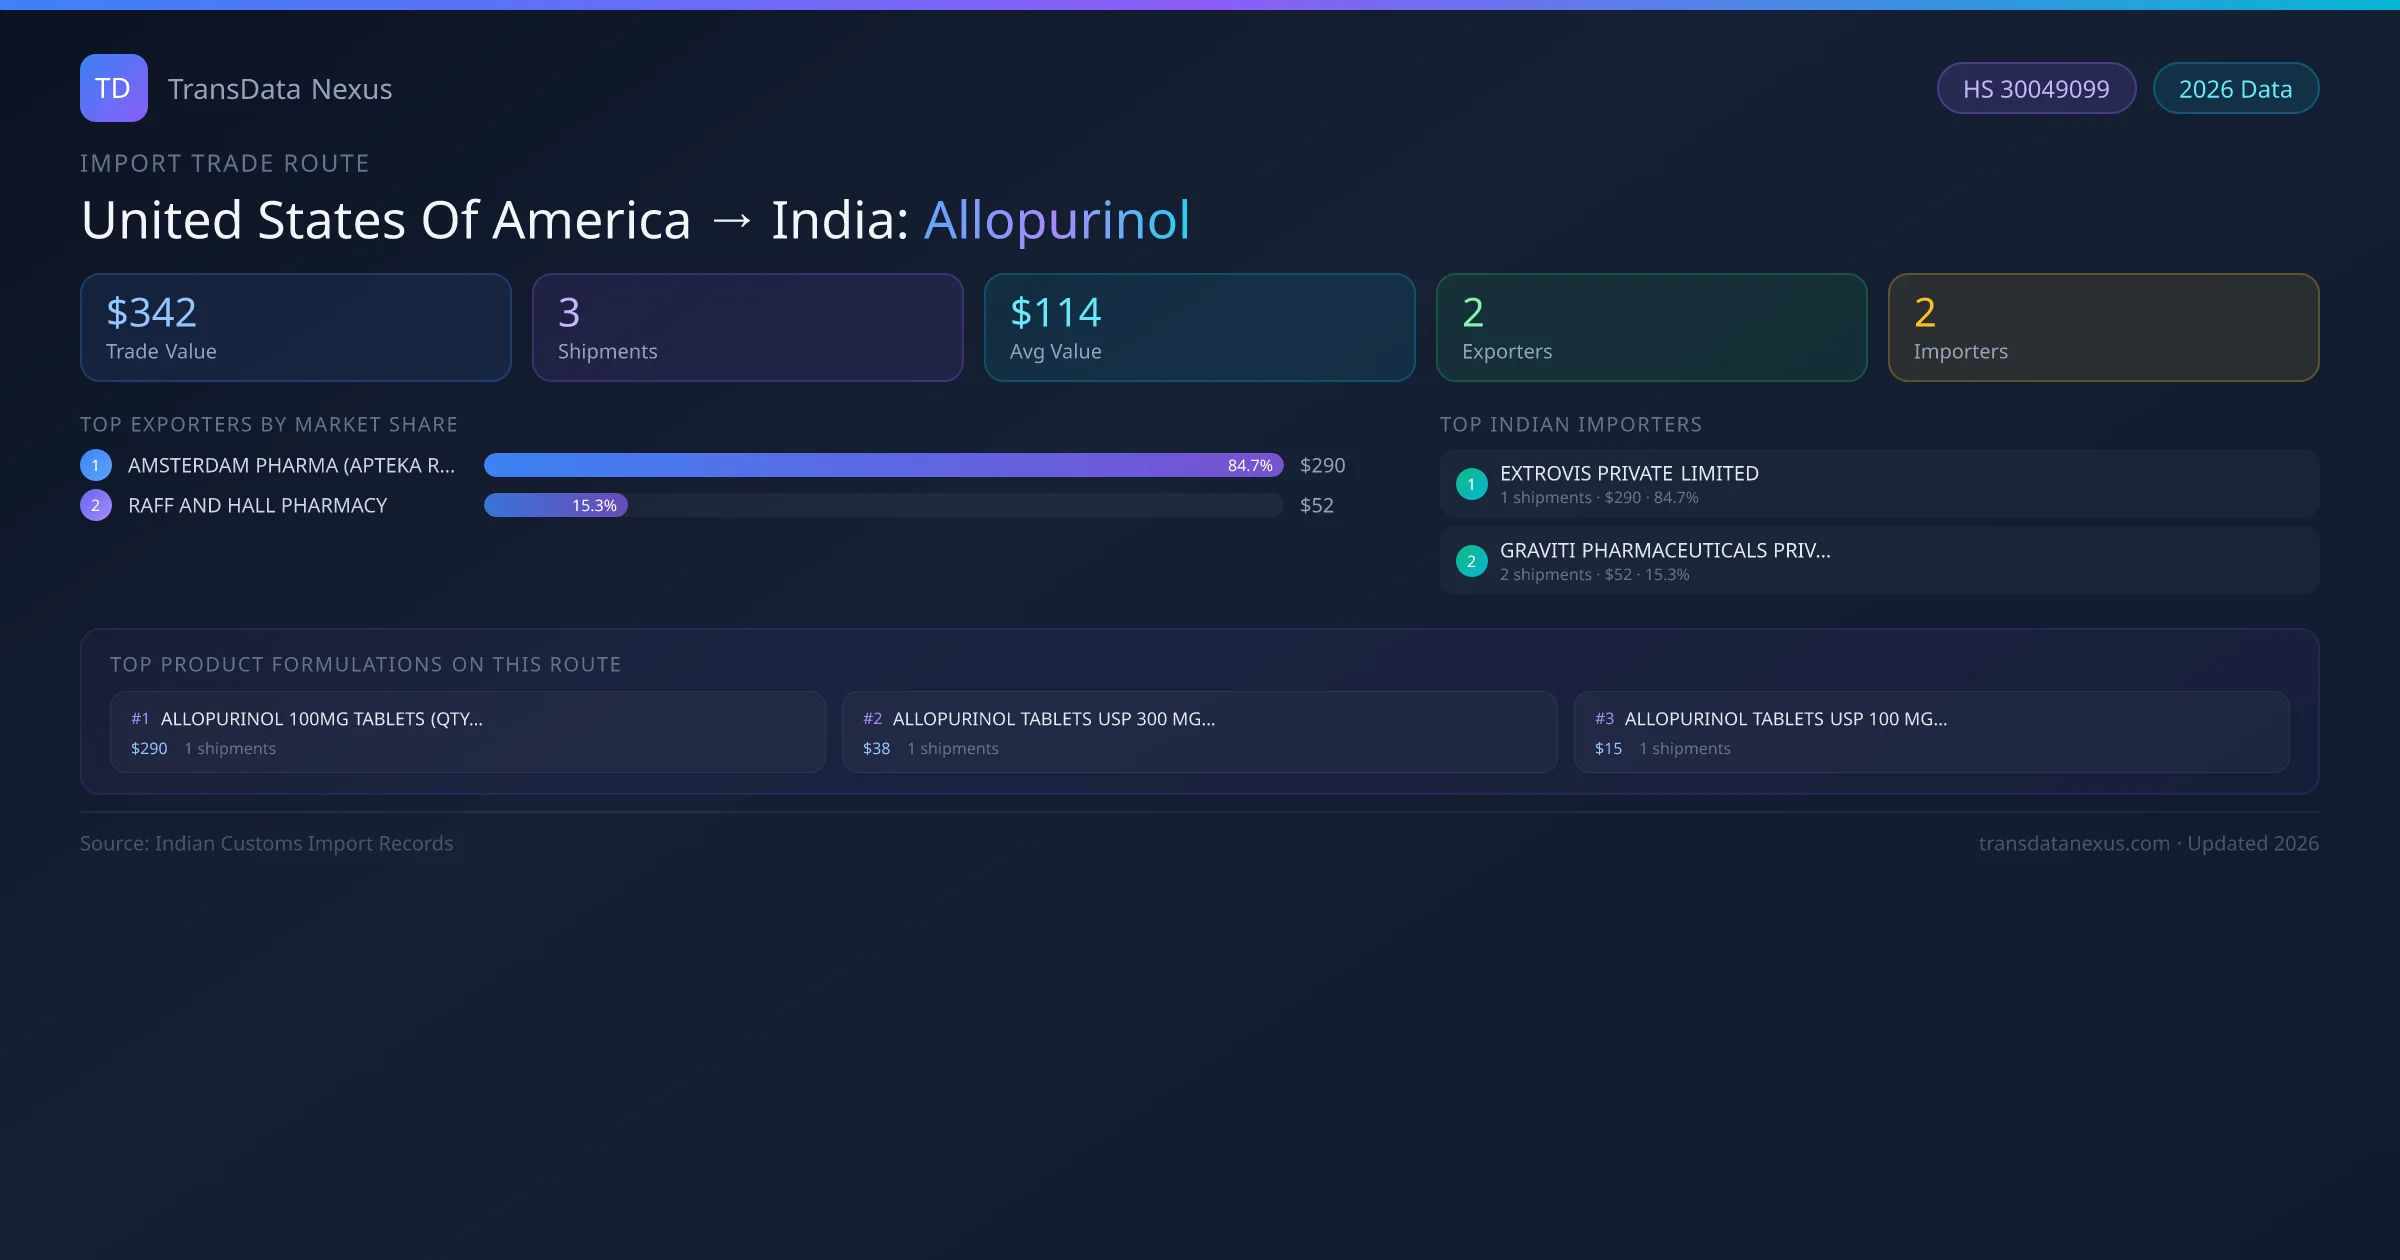Select the Trade Value stat card

tap(295, 327)
